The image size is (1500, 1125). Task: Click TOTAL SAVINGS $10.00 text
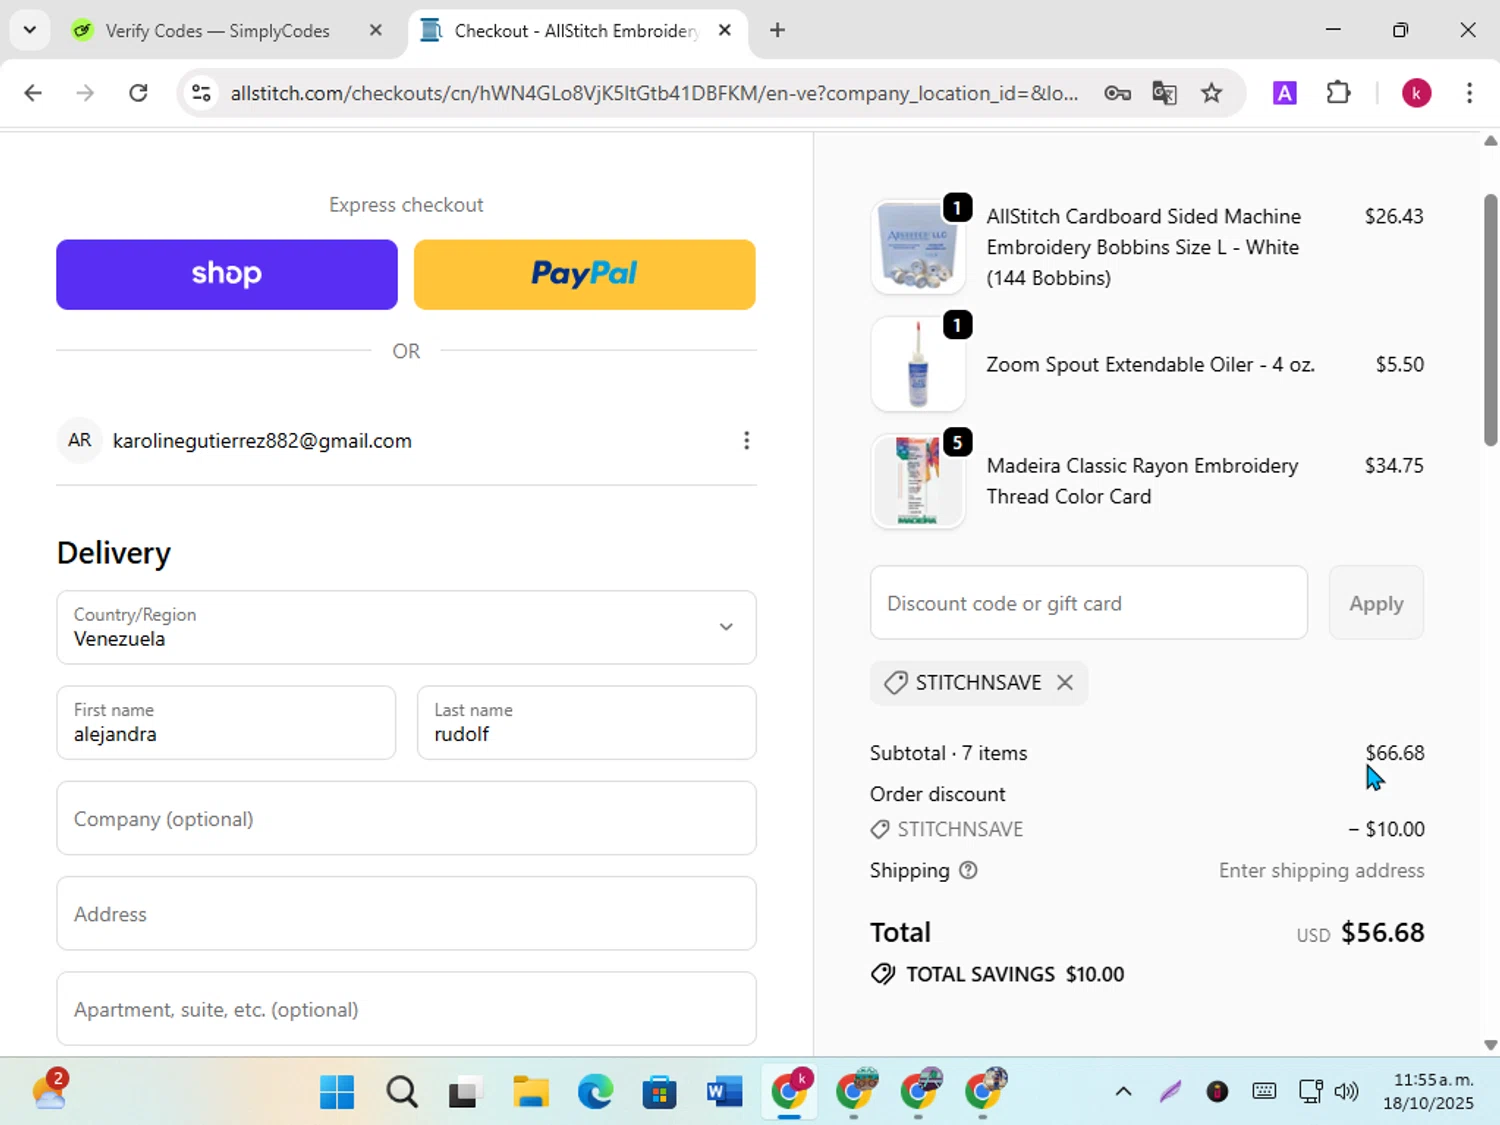[1015, 974]
